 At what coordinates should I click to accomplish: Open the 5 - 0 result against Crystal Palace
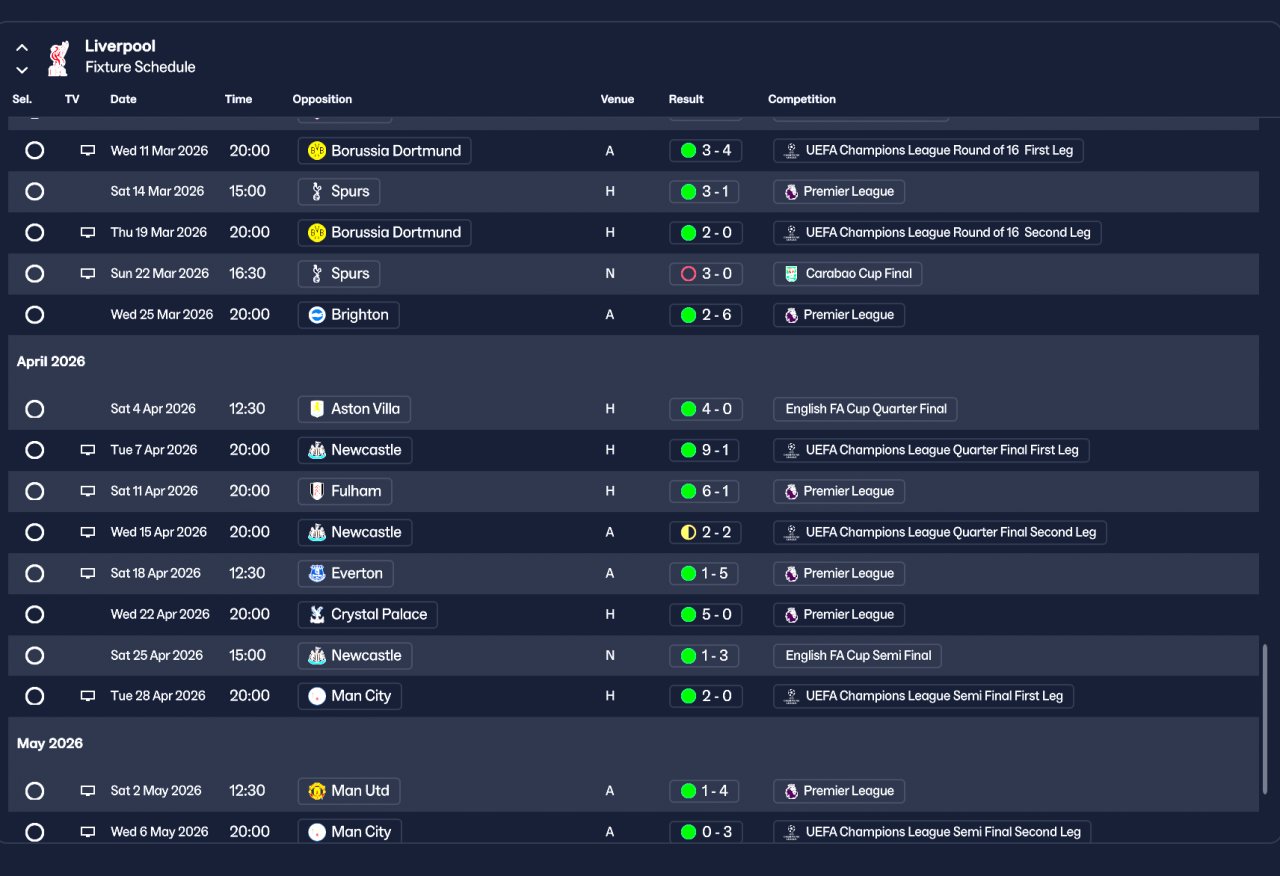coord(706,615)
